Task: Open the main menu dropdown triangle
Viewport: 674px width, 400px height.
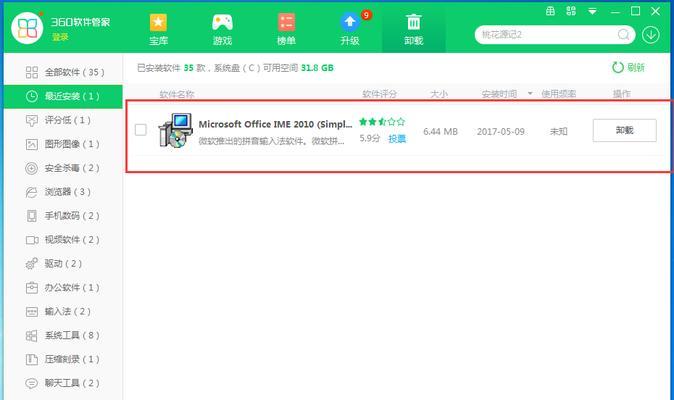Action: coord(592,12)
